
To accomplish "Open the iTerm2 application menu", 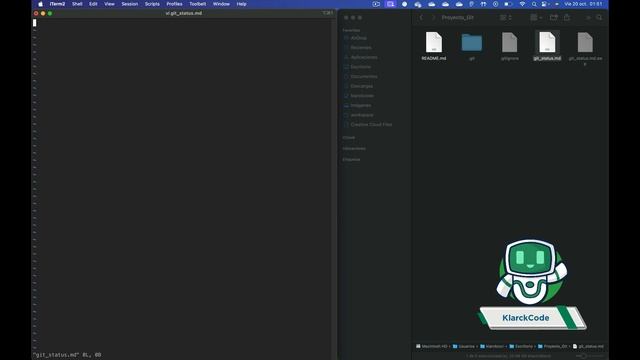I will click(x=57, y=4).
